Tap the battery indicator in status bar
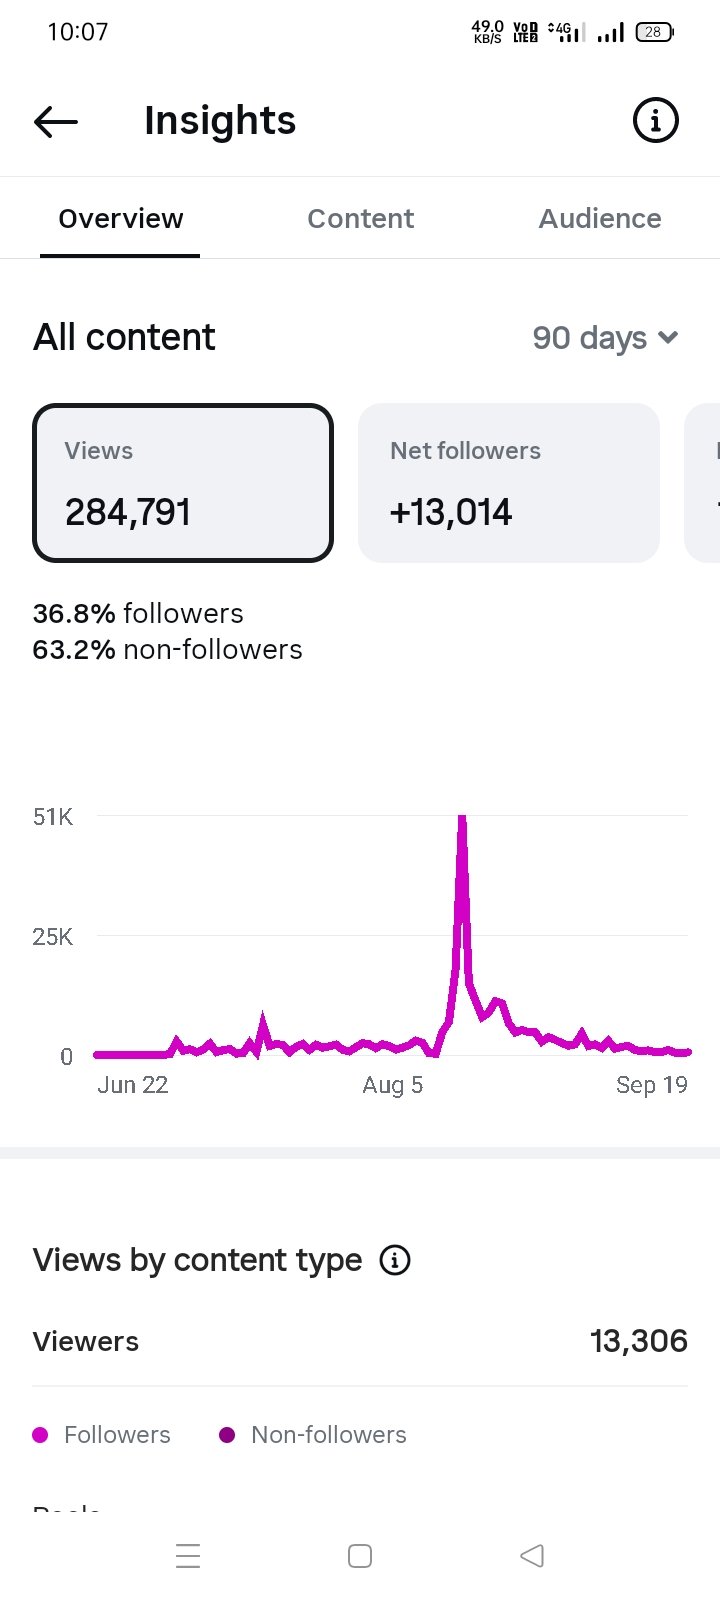The width and height of the screenshot is (720, 1600). (655, 32)
